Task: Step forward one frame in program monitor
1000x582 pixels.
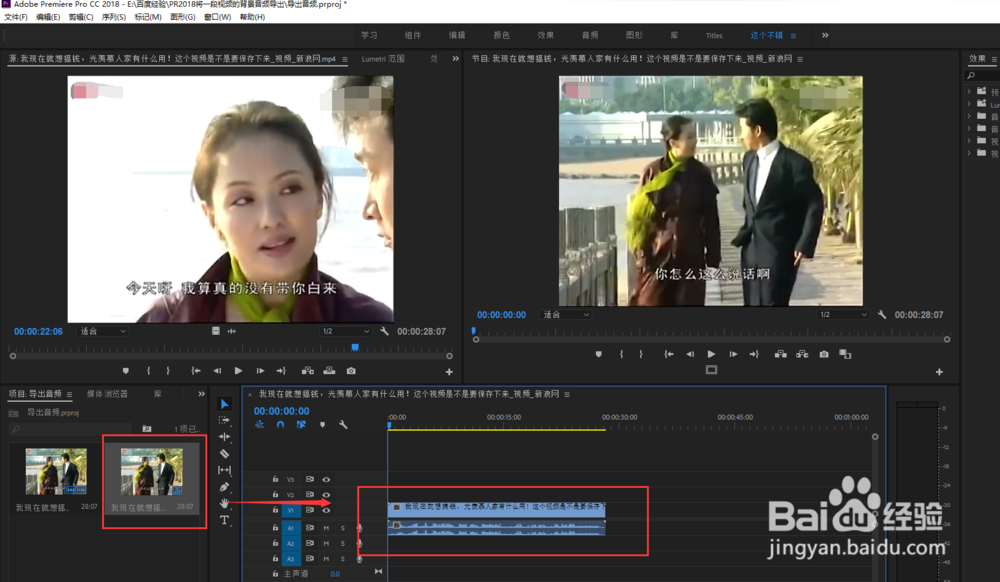Action: click(733, 354)
